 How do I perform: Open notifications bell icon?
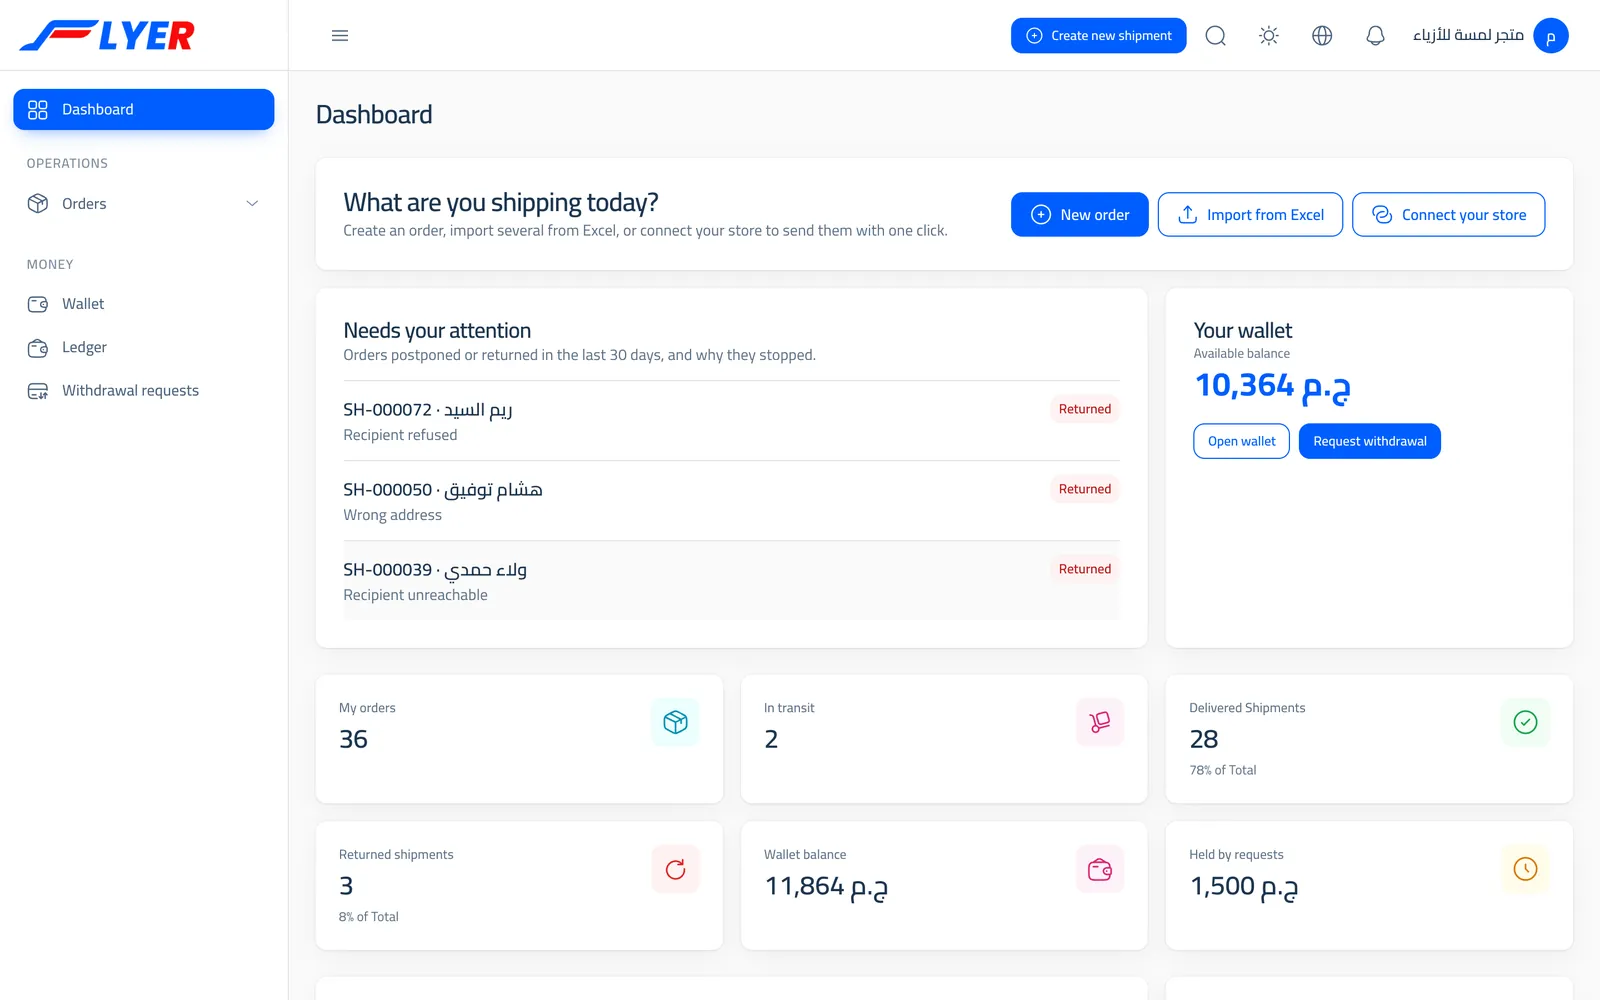1376,36
